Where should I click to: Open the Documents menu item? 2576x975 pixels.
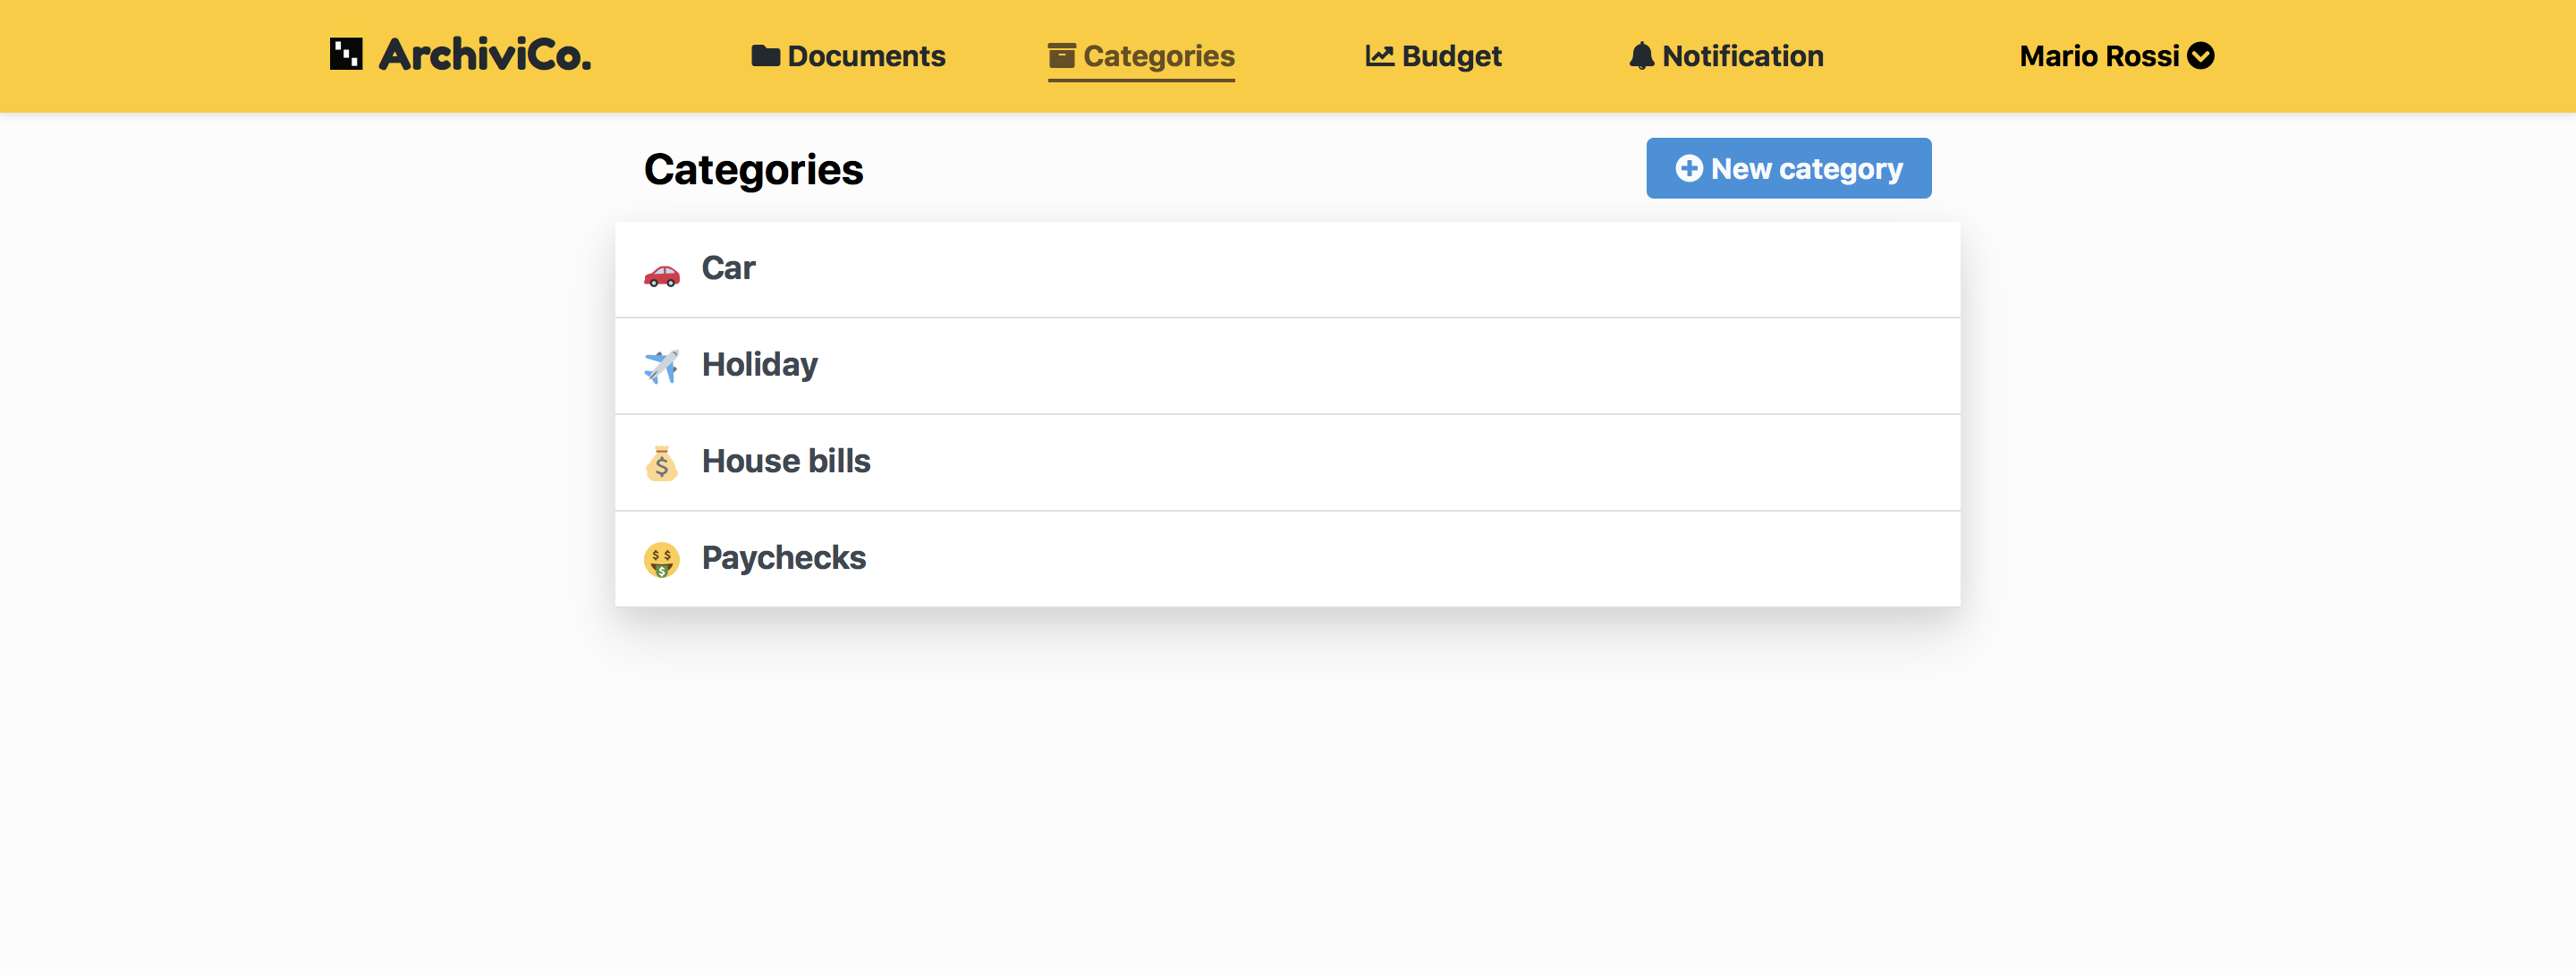pyautogui.click(x=866, y=56)
